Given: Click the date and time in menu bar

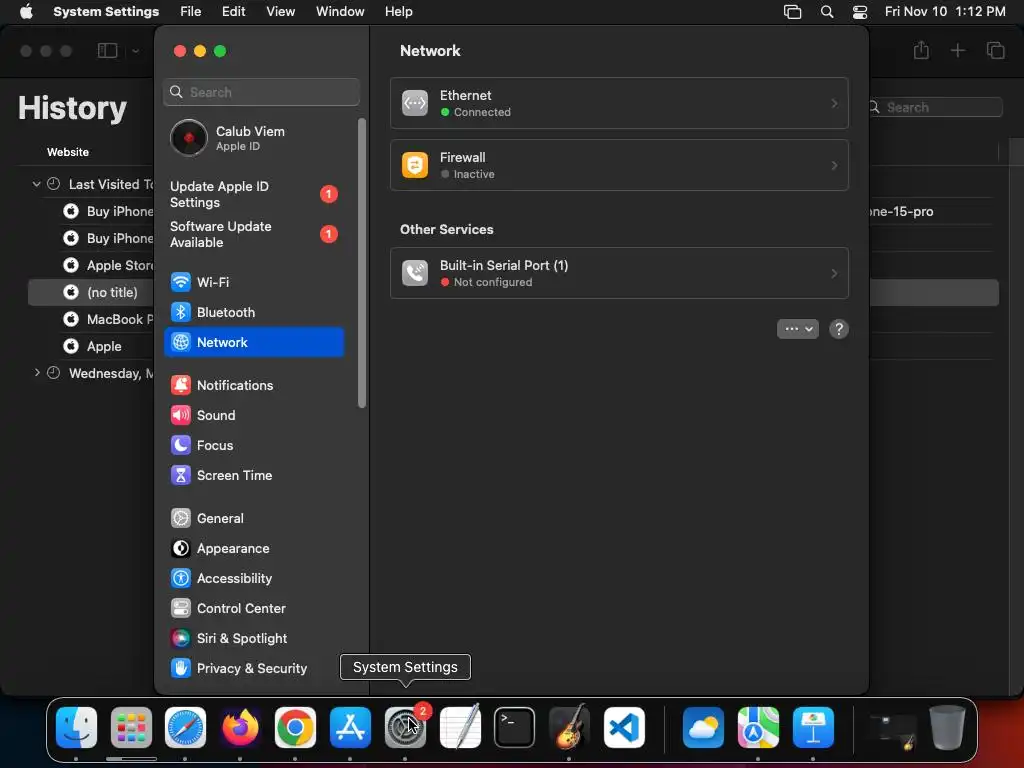Looking at the screenshot, I should click(945, 11).
